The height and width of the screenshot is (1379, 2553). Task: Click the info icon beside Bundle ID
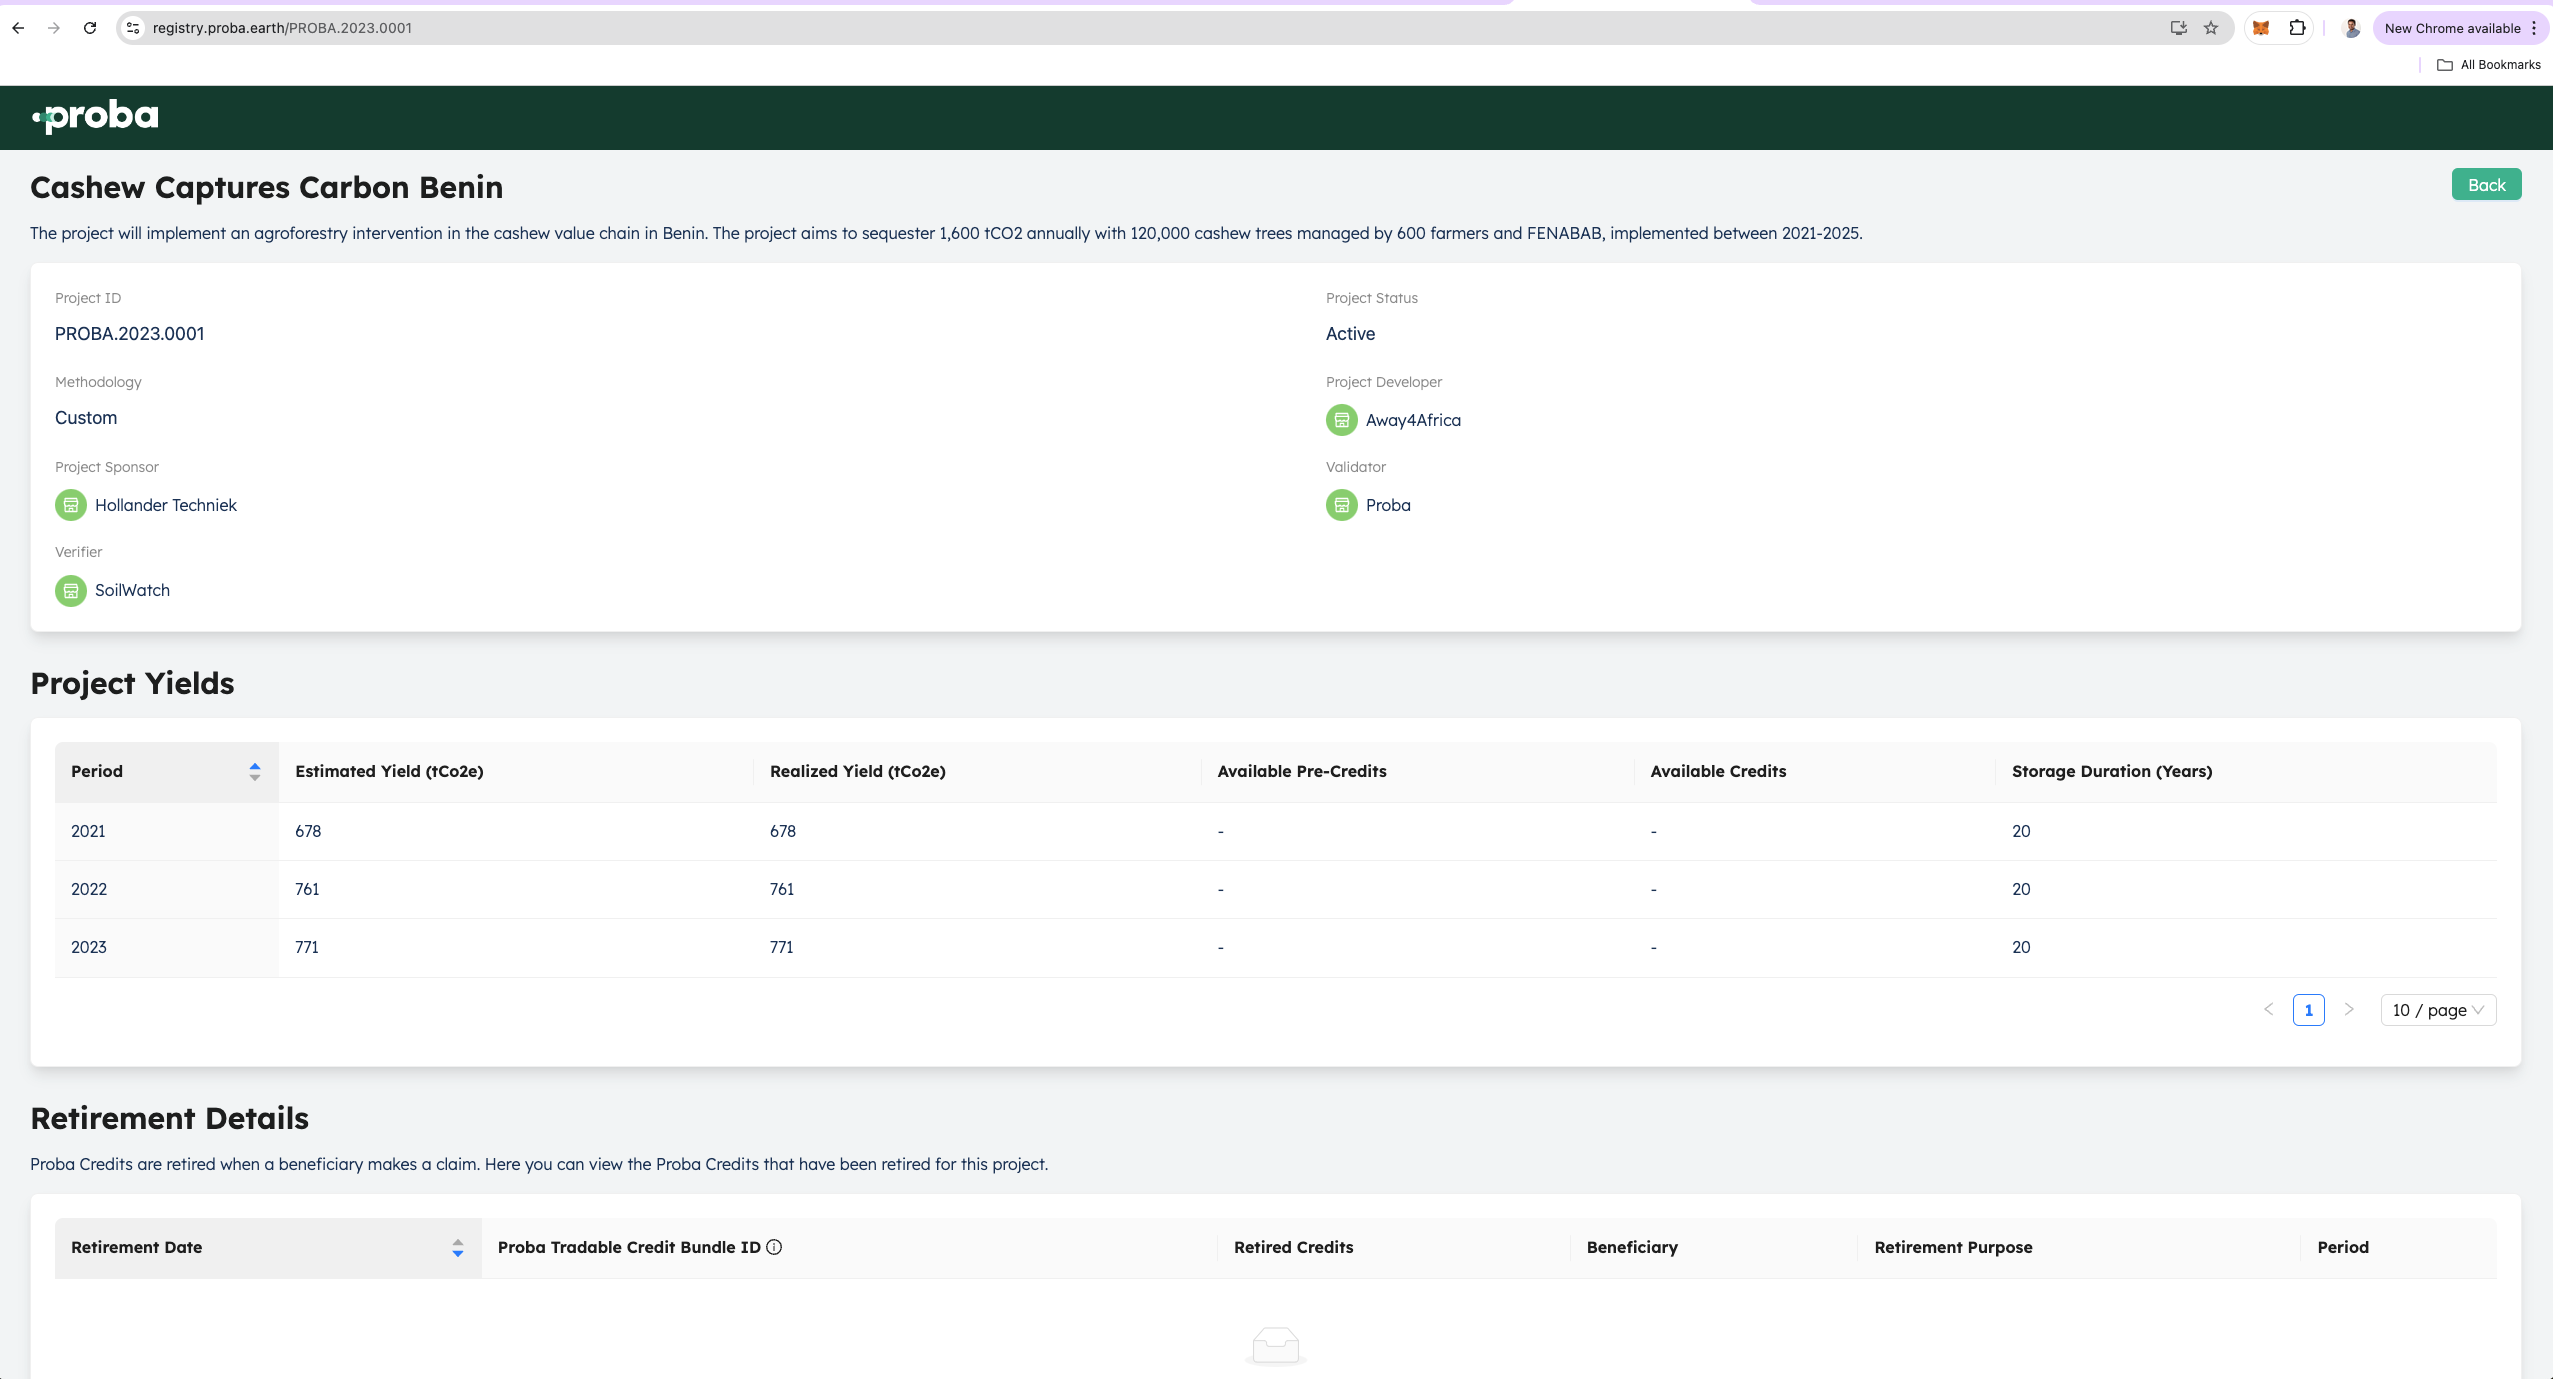click(x=774, y=1247)
